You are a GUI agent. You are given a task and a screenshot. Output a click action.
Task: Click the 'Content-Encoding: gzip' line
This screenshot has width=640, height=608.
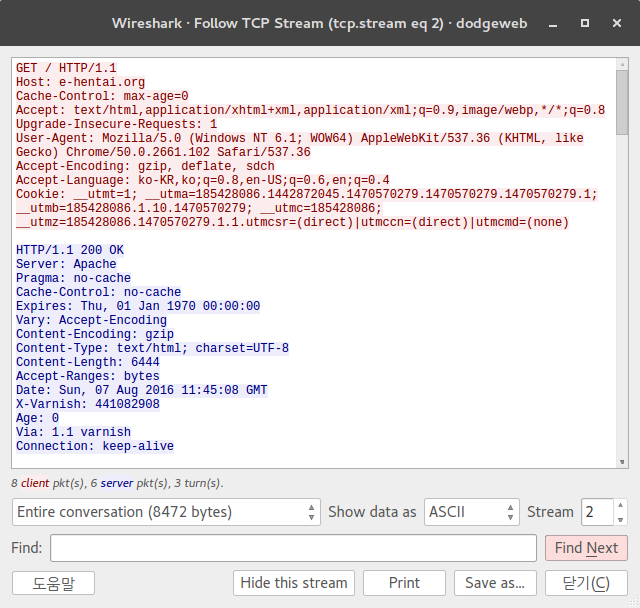(x=95, y=334)
